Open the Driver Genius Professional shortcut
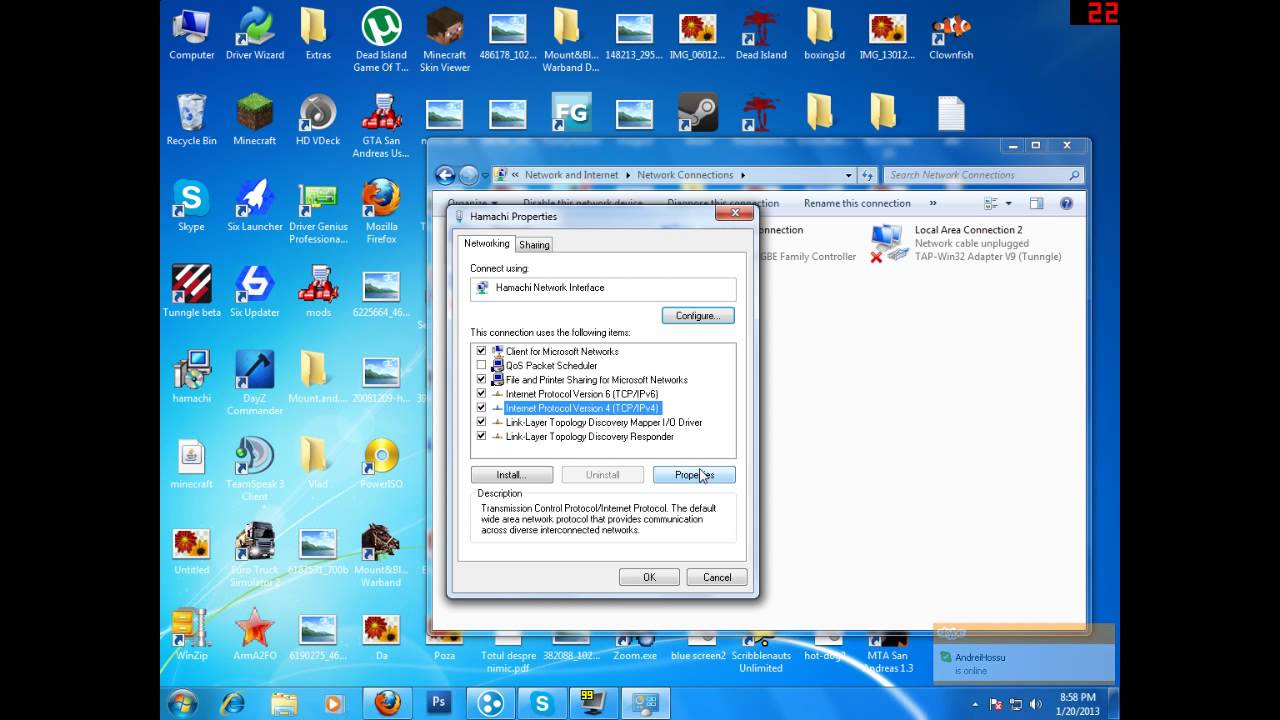 click(318, 212)
